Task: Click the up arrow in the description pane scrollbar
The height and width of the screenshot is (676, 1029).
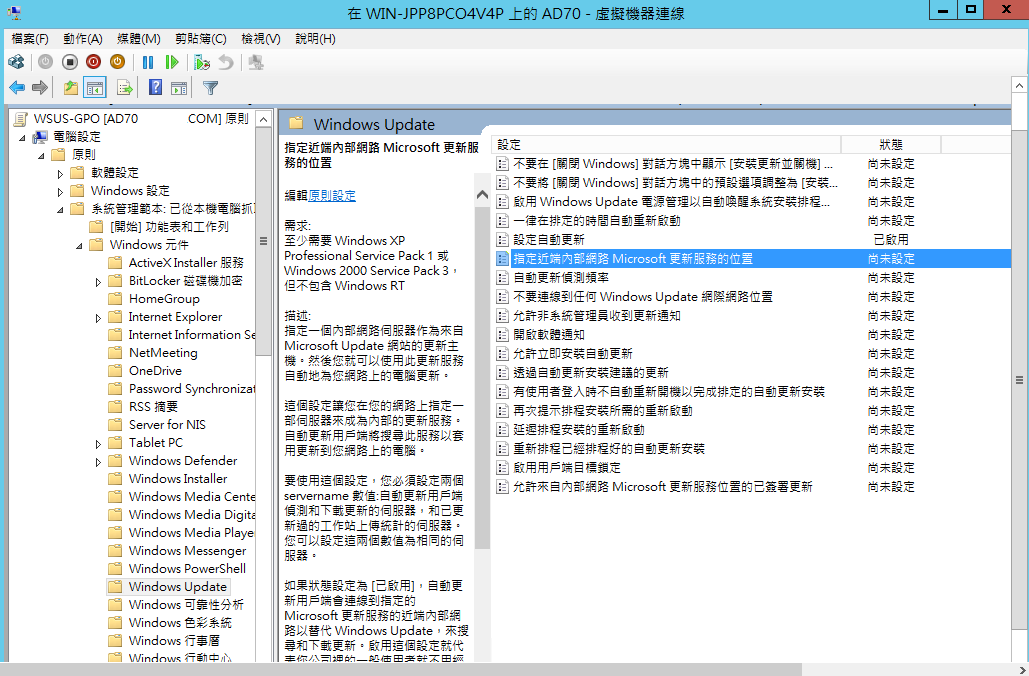Action: [x=482, y=195]
